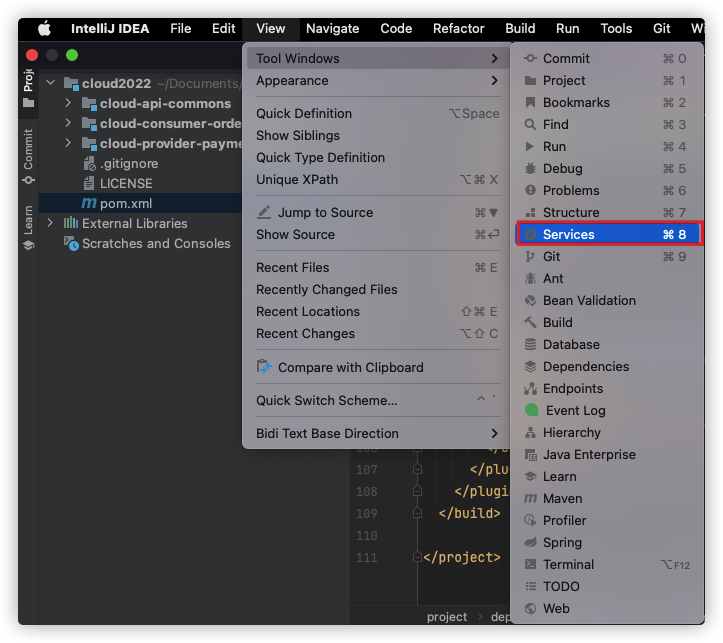The height and width of the screenshot is (643, 723).
Task: Click the Run play icon
Action: [530, 147]
